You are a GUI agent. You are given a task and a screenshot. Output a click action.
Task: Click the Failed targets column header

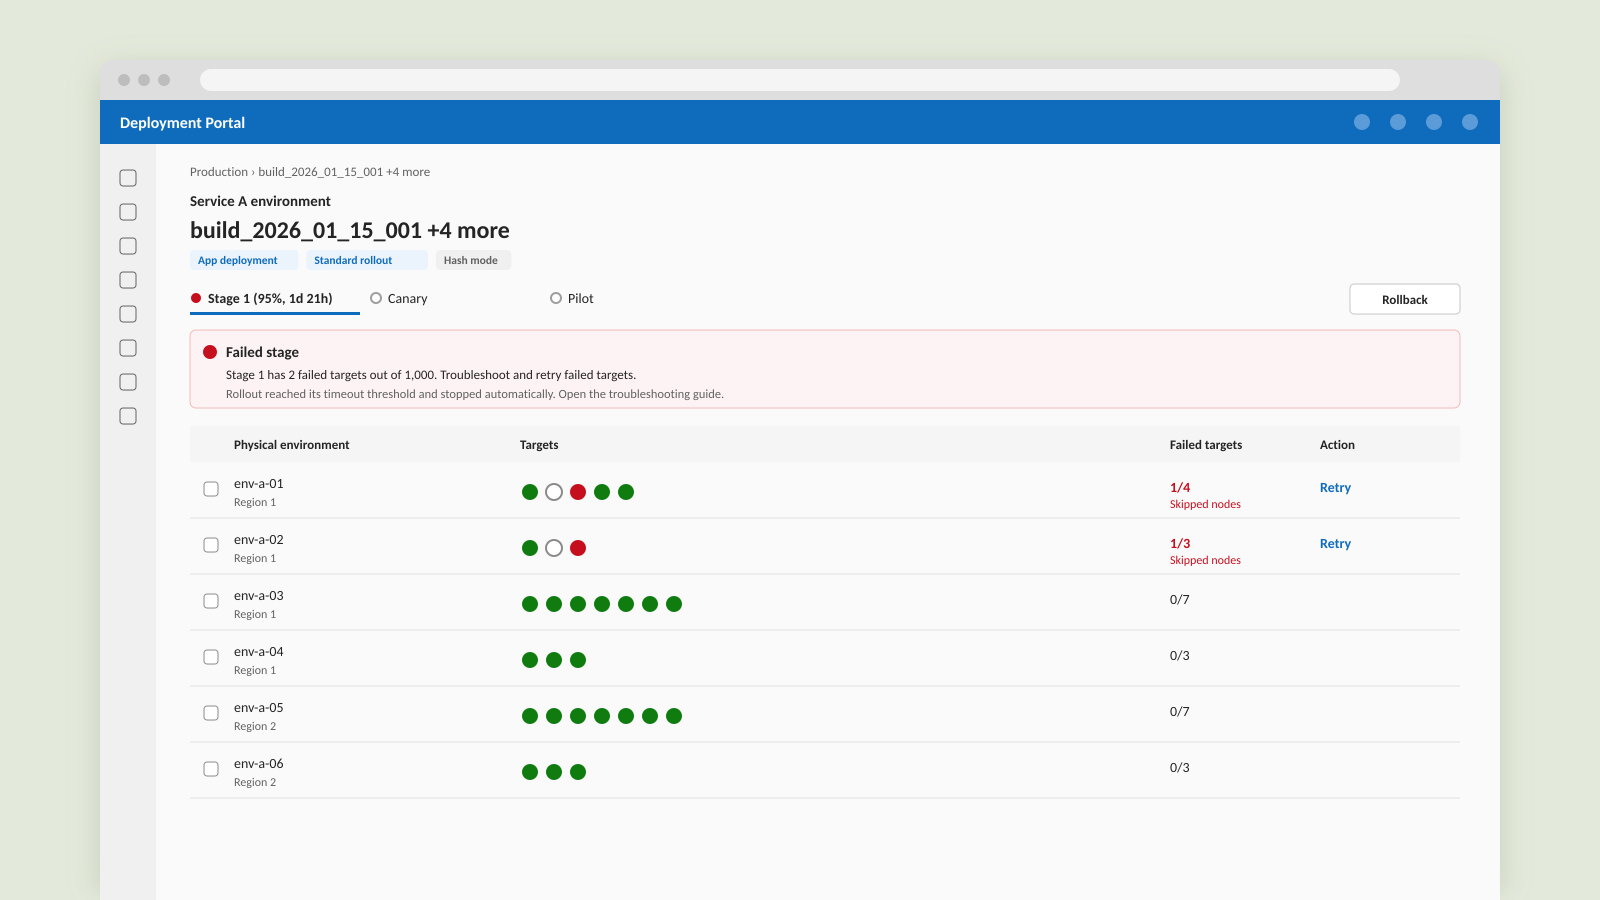point(1206,445)
